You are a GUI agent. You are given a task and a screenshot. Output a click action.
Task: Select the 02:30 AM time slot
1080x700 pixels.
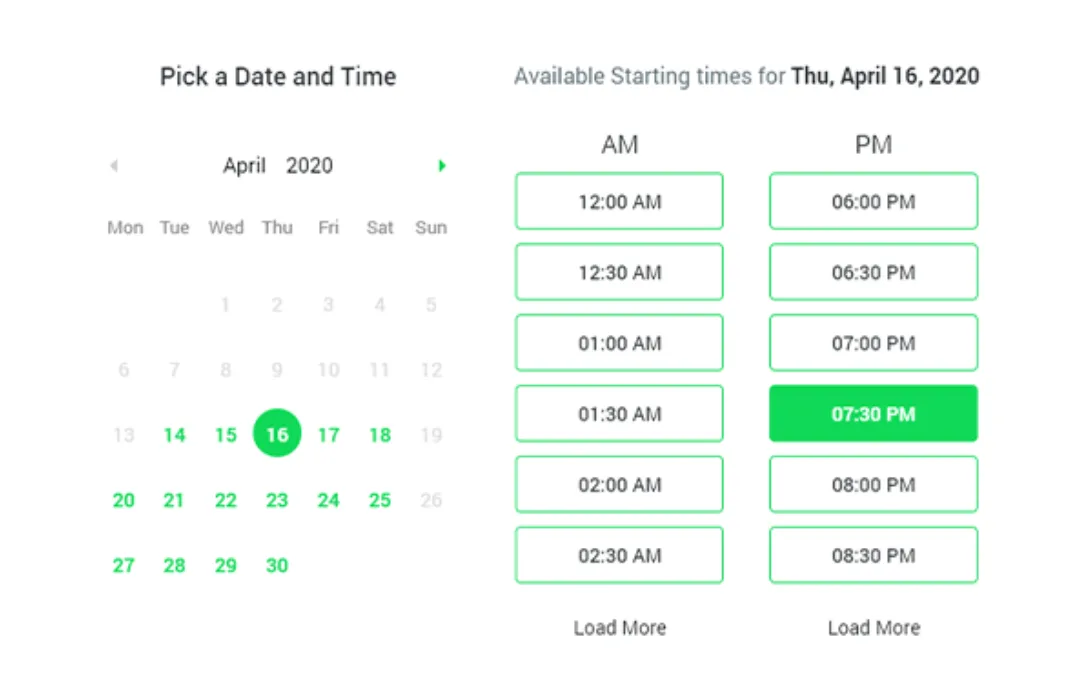[619, 555]
